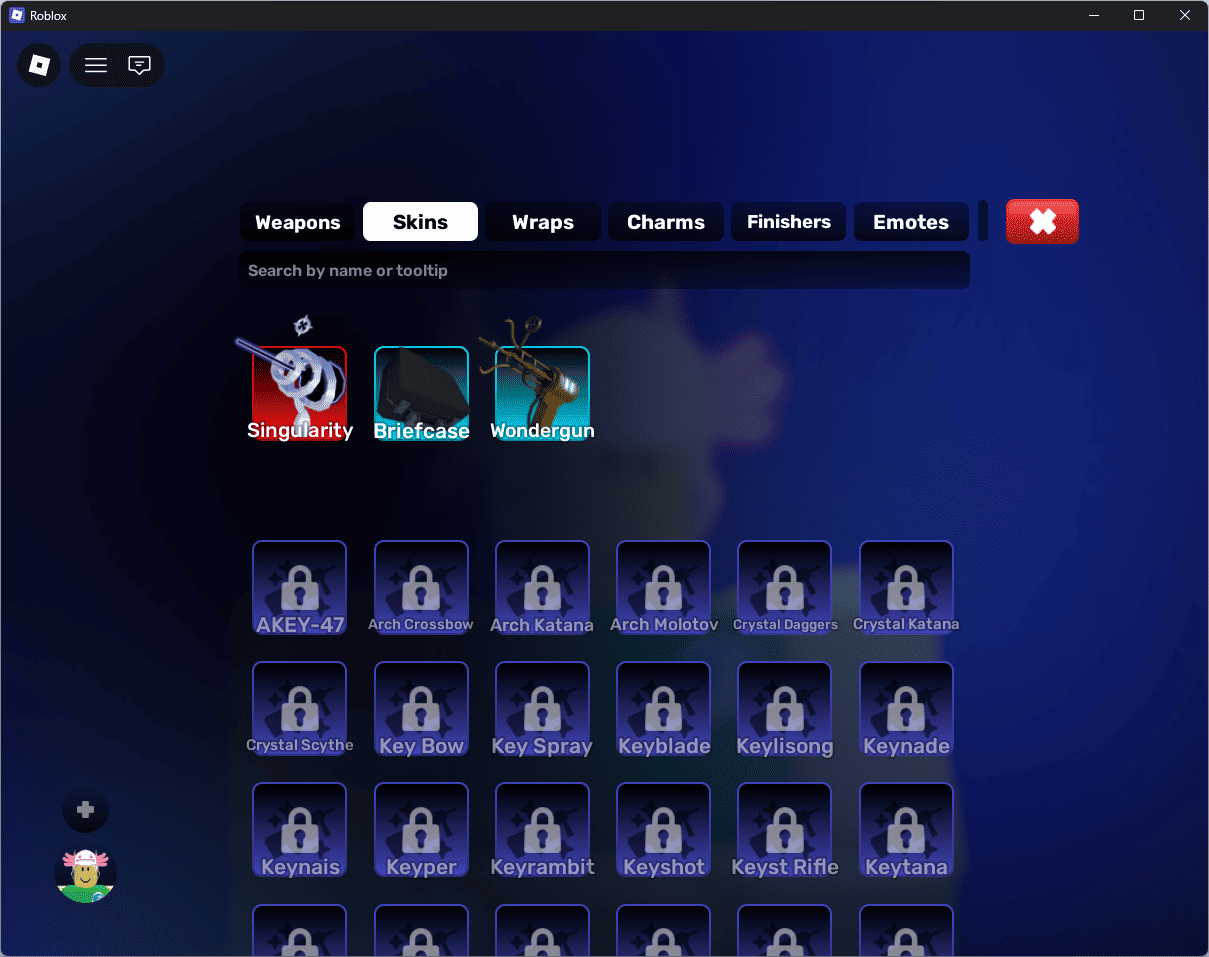The width and height of the screenshot is (1209, 957).
Task: Click the locked Keytana skin
Action: click(x=906, y=830)
